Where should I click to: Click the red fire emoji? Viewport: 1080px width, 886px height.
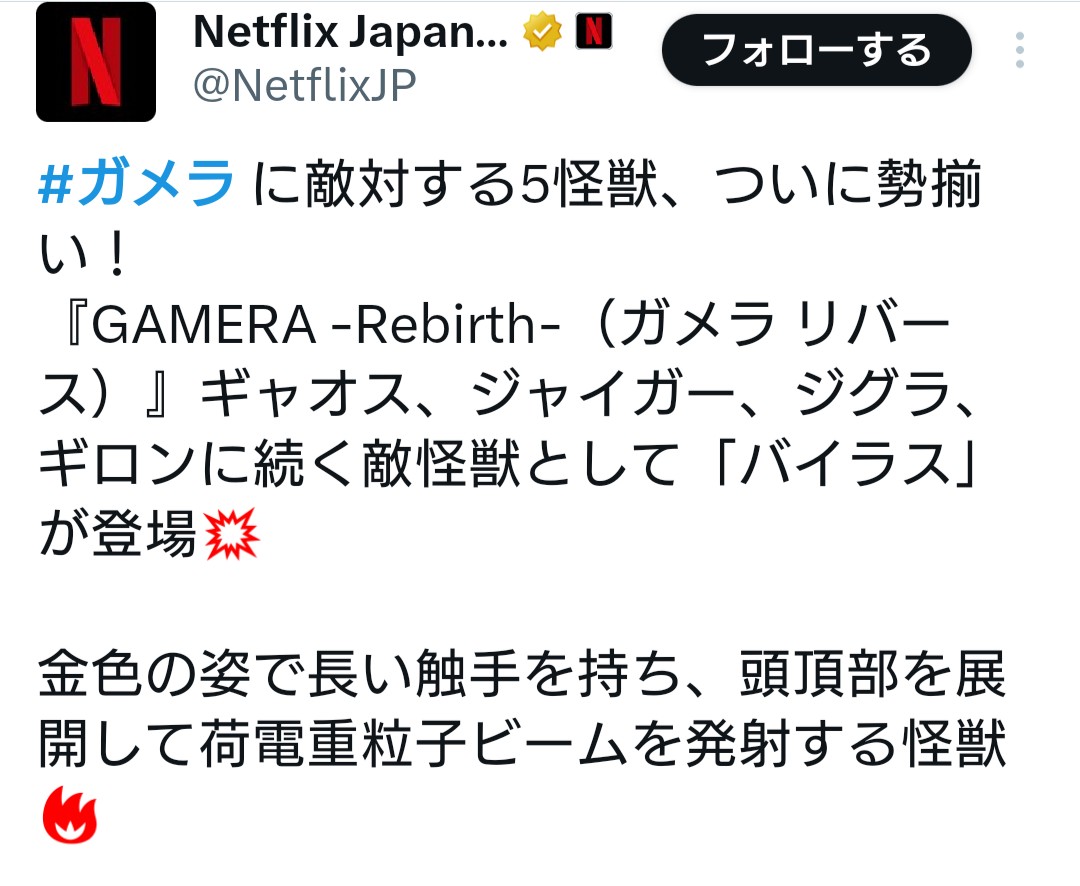pyautogui.click(x=70, y=815)
